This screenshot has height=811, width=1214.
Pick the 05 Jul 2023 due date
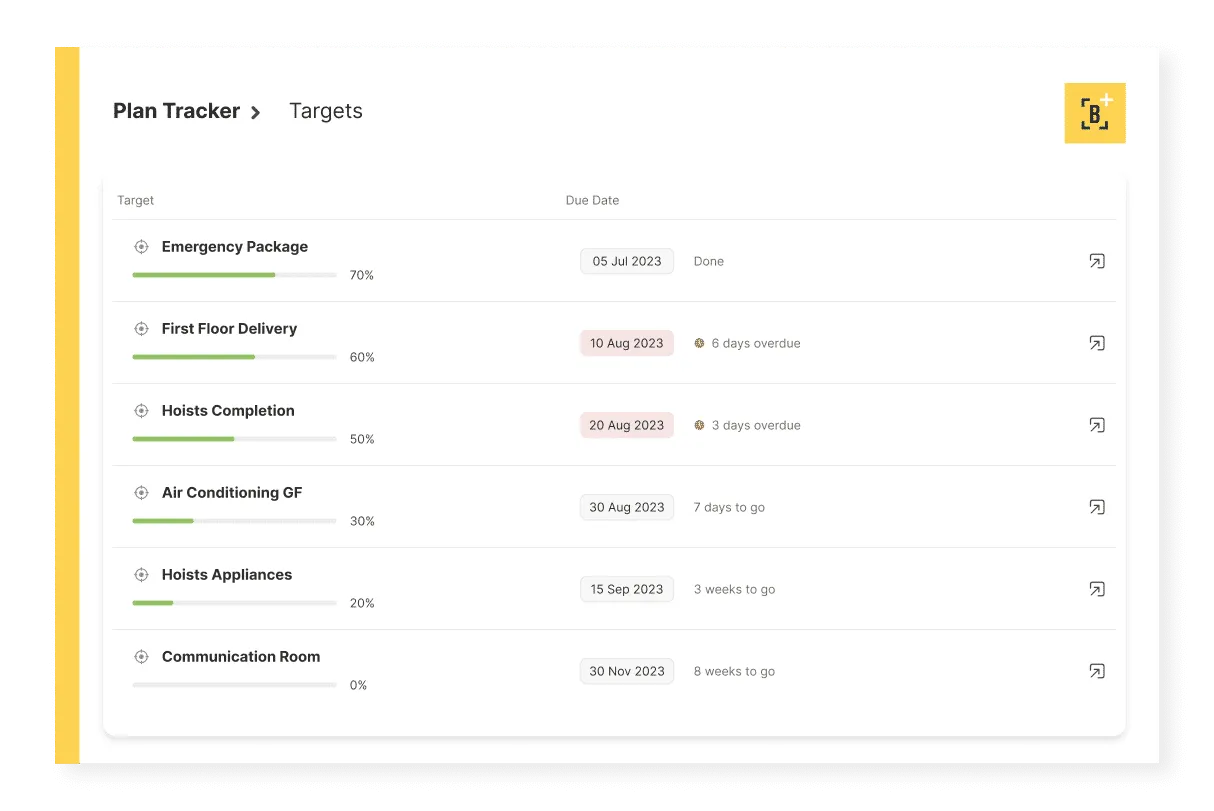coord(627,261)
